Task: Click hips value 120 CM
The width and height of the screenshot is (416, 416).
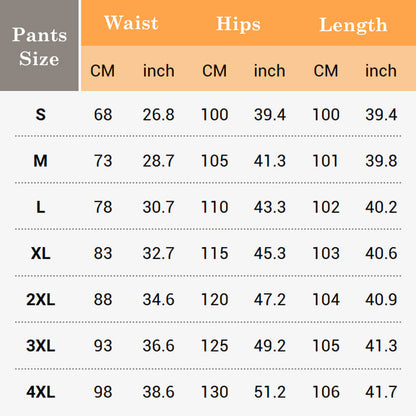Action: [215, 299]
